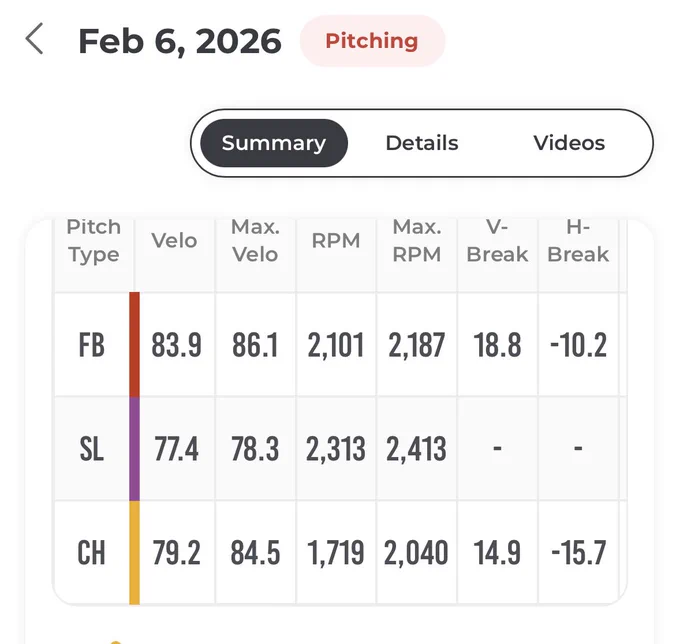Open the Details tab
Screen dimensions: 680x644
422,143
